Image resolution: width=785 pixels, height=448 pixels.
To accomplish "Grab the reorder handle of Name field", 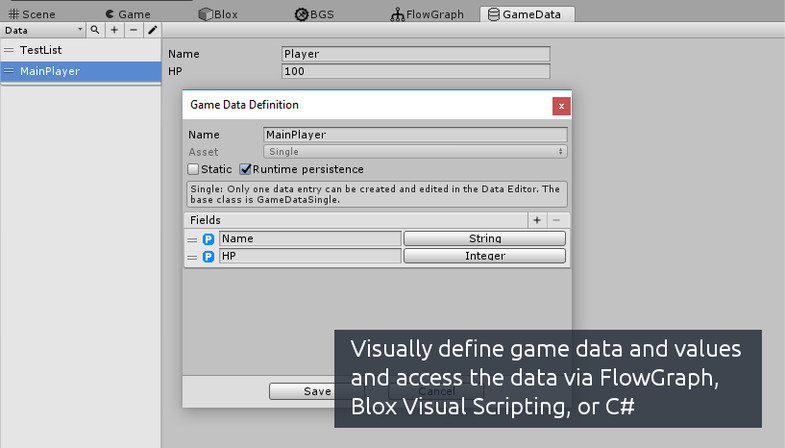I will point(192,239).
